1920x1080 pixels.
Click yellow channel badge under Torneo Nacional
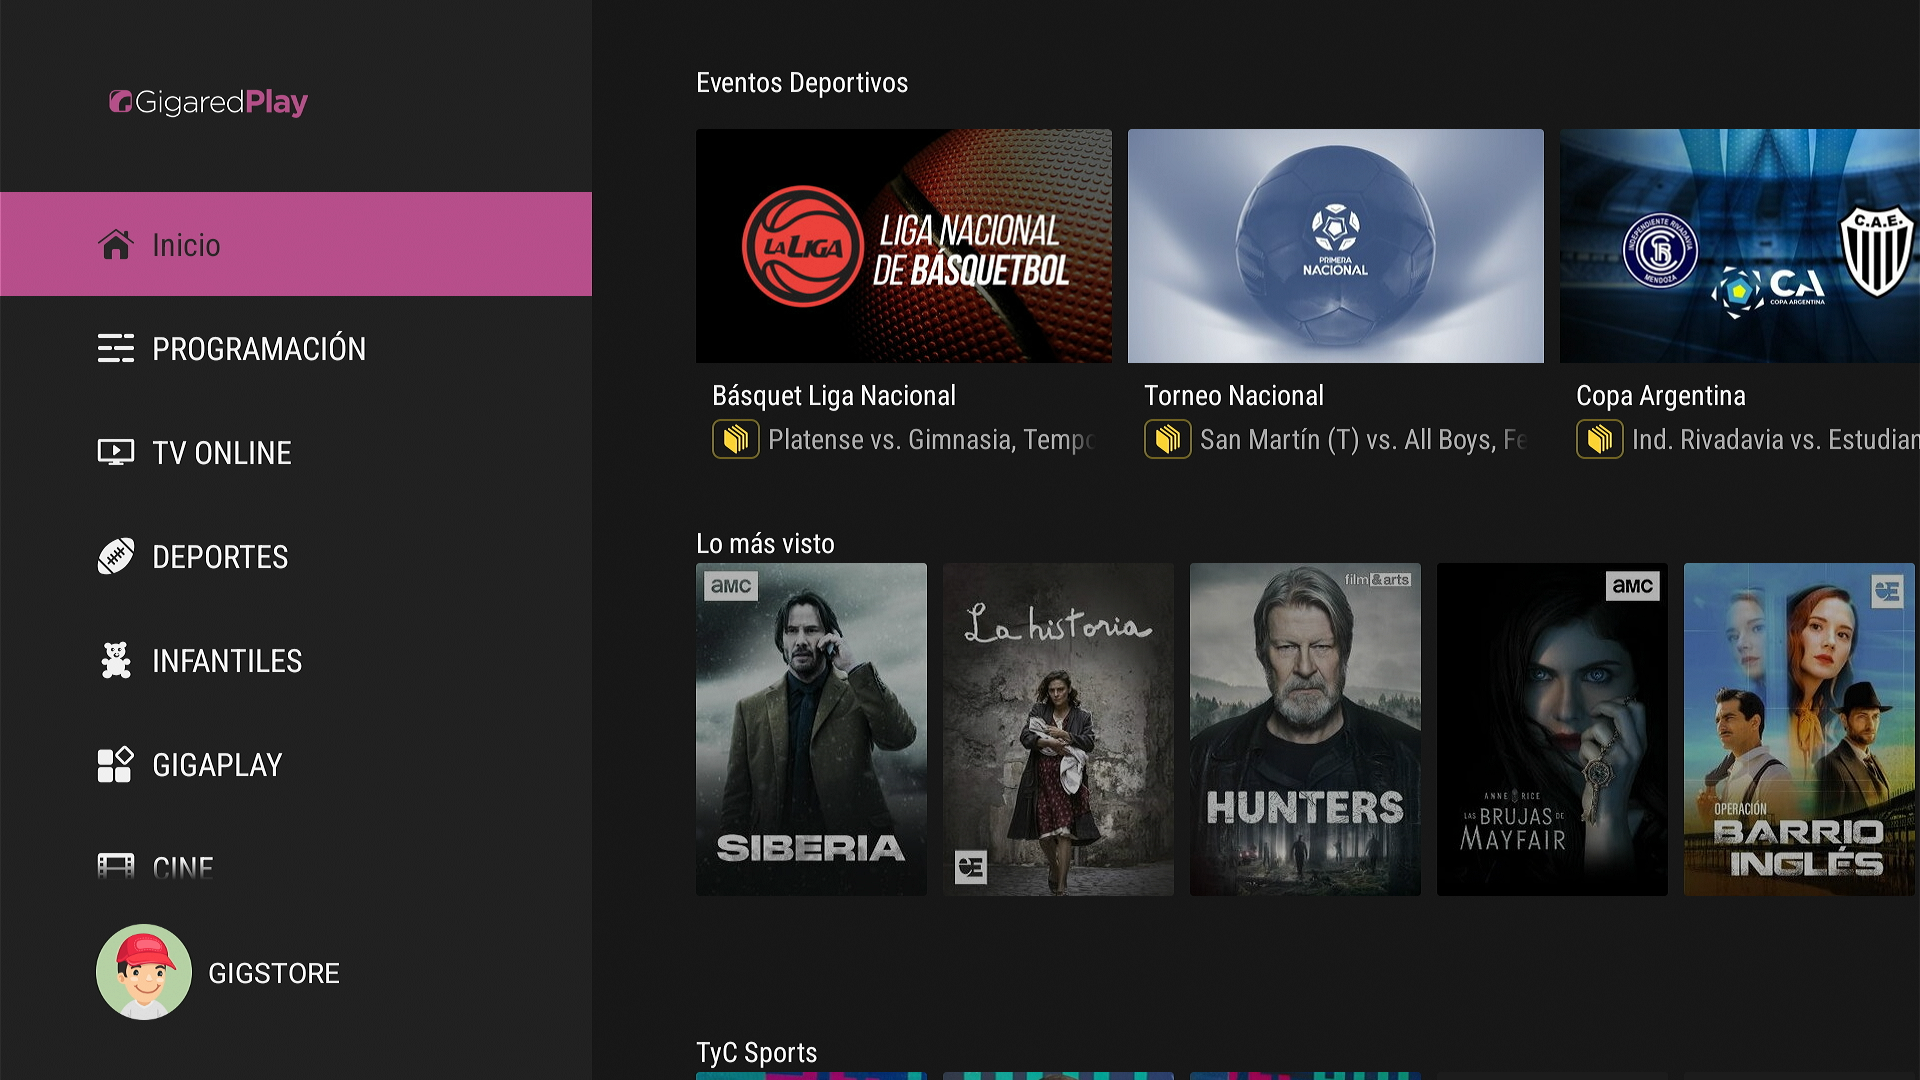point(1168,439)
